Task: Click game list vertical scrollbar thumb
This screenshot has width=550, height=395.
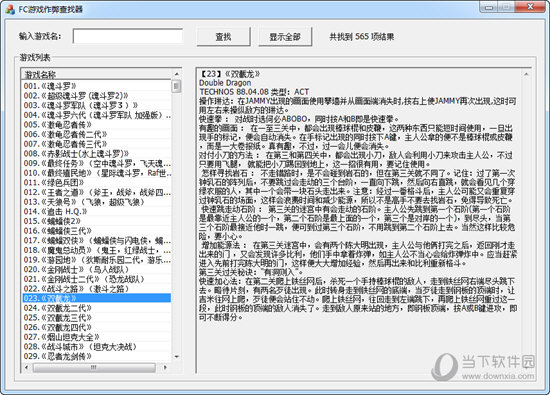Action: [176, 86]
